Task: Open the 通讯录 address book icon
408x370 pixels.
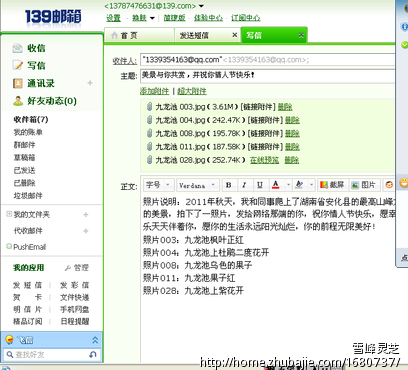Action: tap(17, 83)
